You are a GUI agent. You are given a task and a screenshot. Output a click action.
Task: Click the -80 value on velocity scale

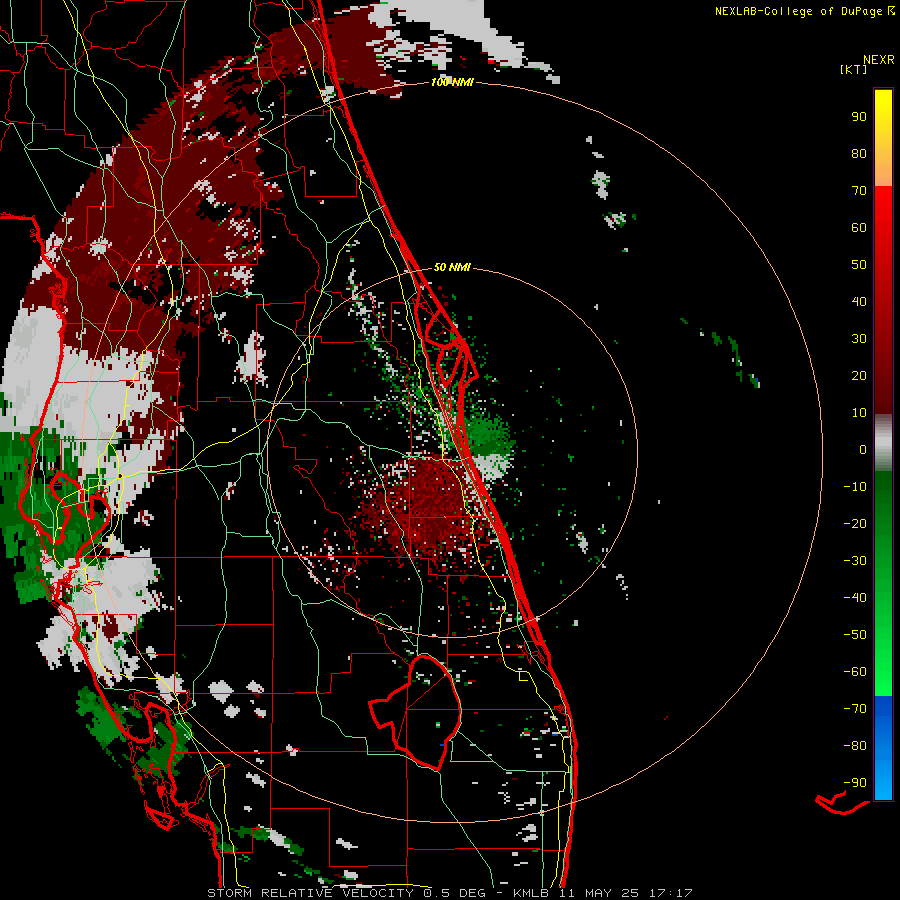coord(855,746)
